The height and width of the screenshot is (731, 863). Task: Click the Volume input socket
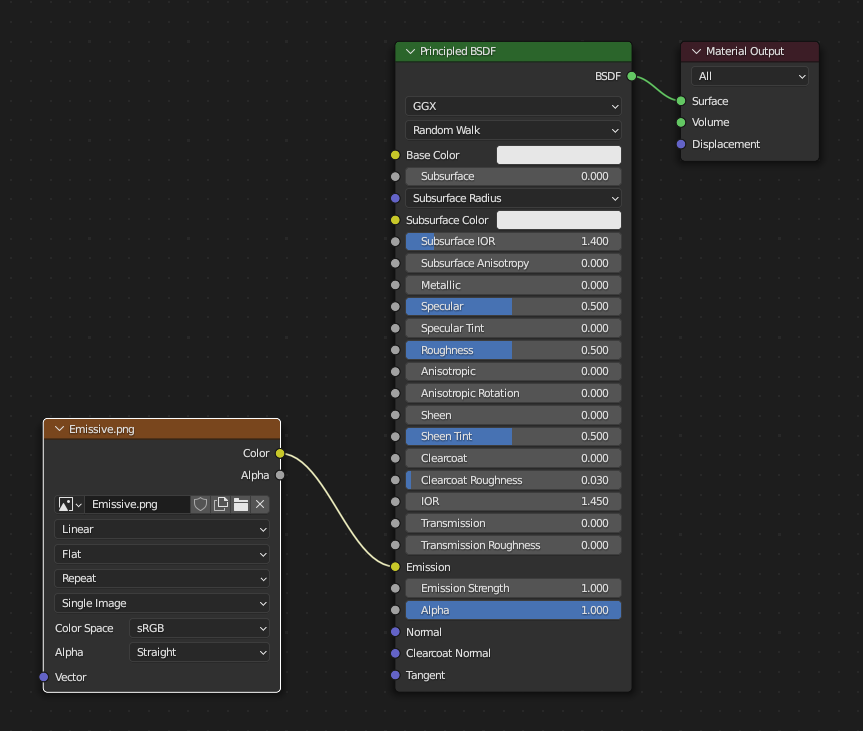[681, 122]
